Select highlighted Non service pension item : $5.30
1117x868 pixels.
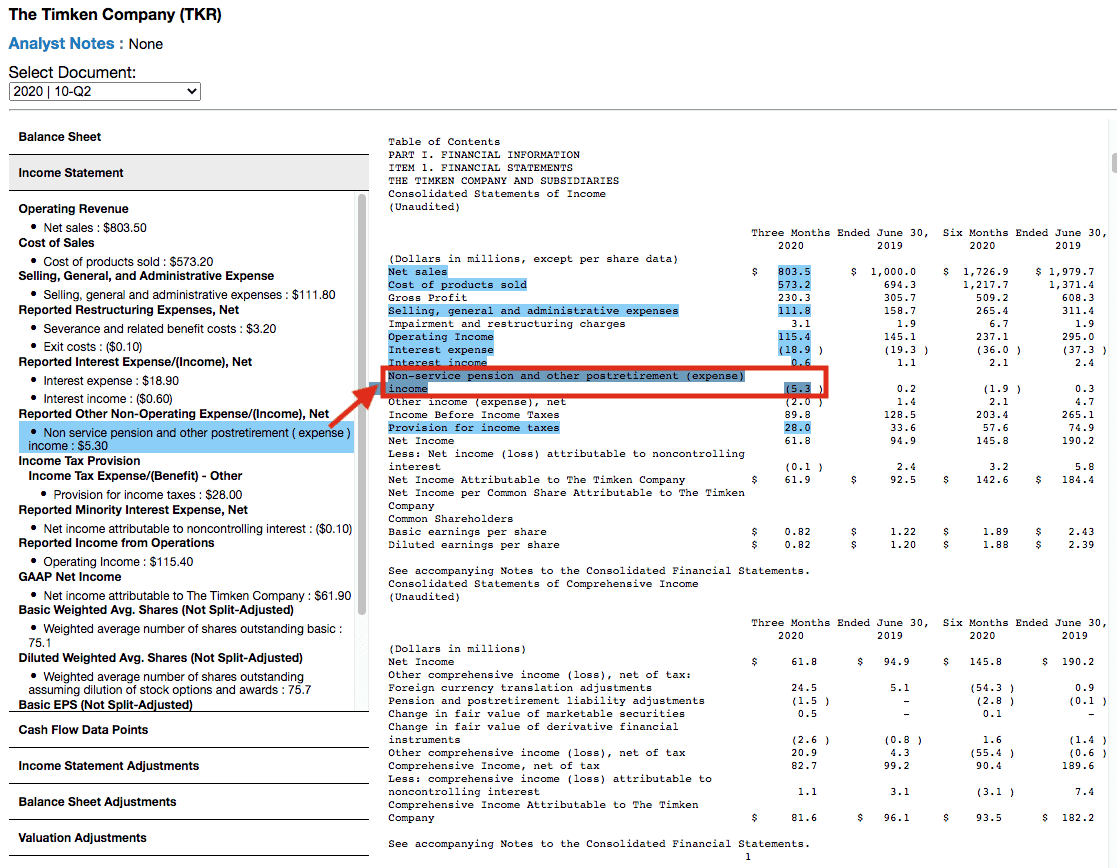coord(187,439)
